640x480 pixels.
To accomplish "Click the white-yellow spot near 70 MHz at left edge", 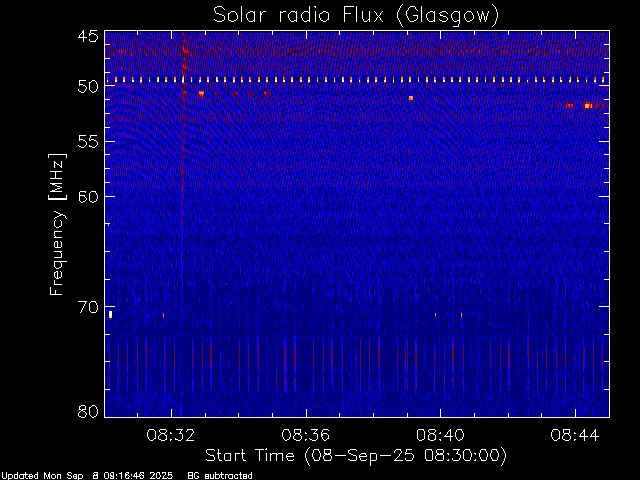I will [110, 314].
